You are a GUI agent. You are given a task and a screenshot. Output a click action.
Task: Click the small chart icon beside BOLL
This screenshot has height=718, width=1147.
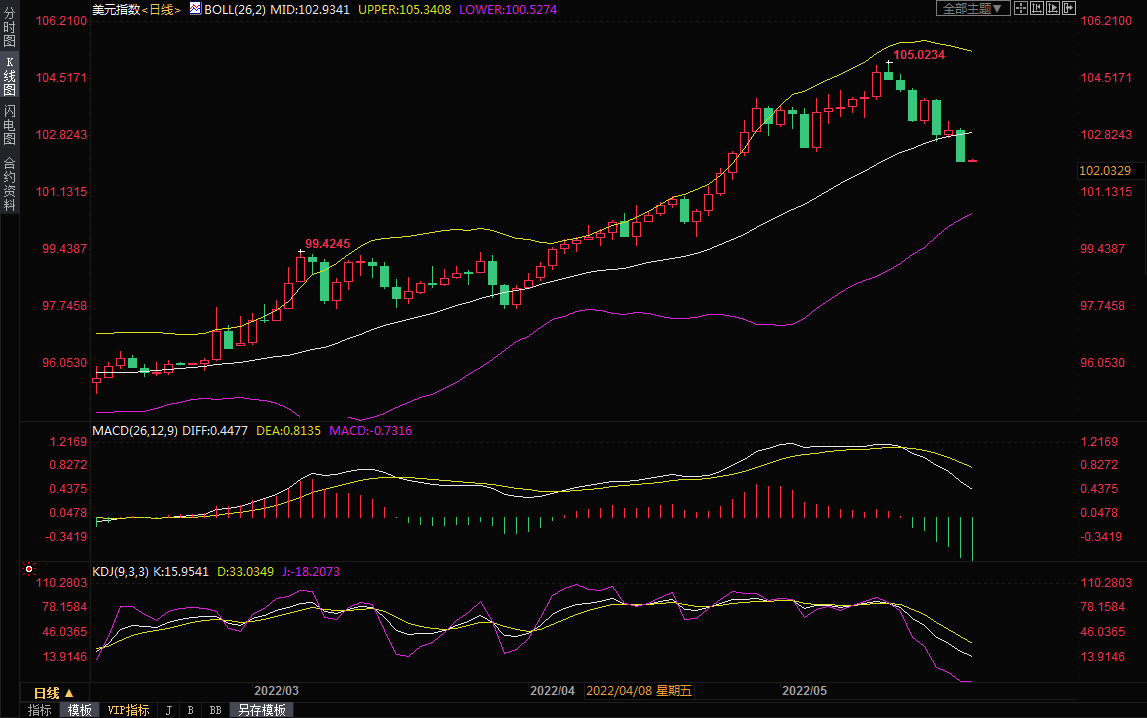tap(194, 8)
